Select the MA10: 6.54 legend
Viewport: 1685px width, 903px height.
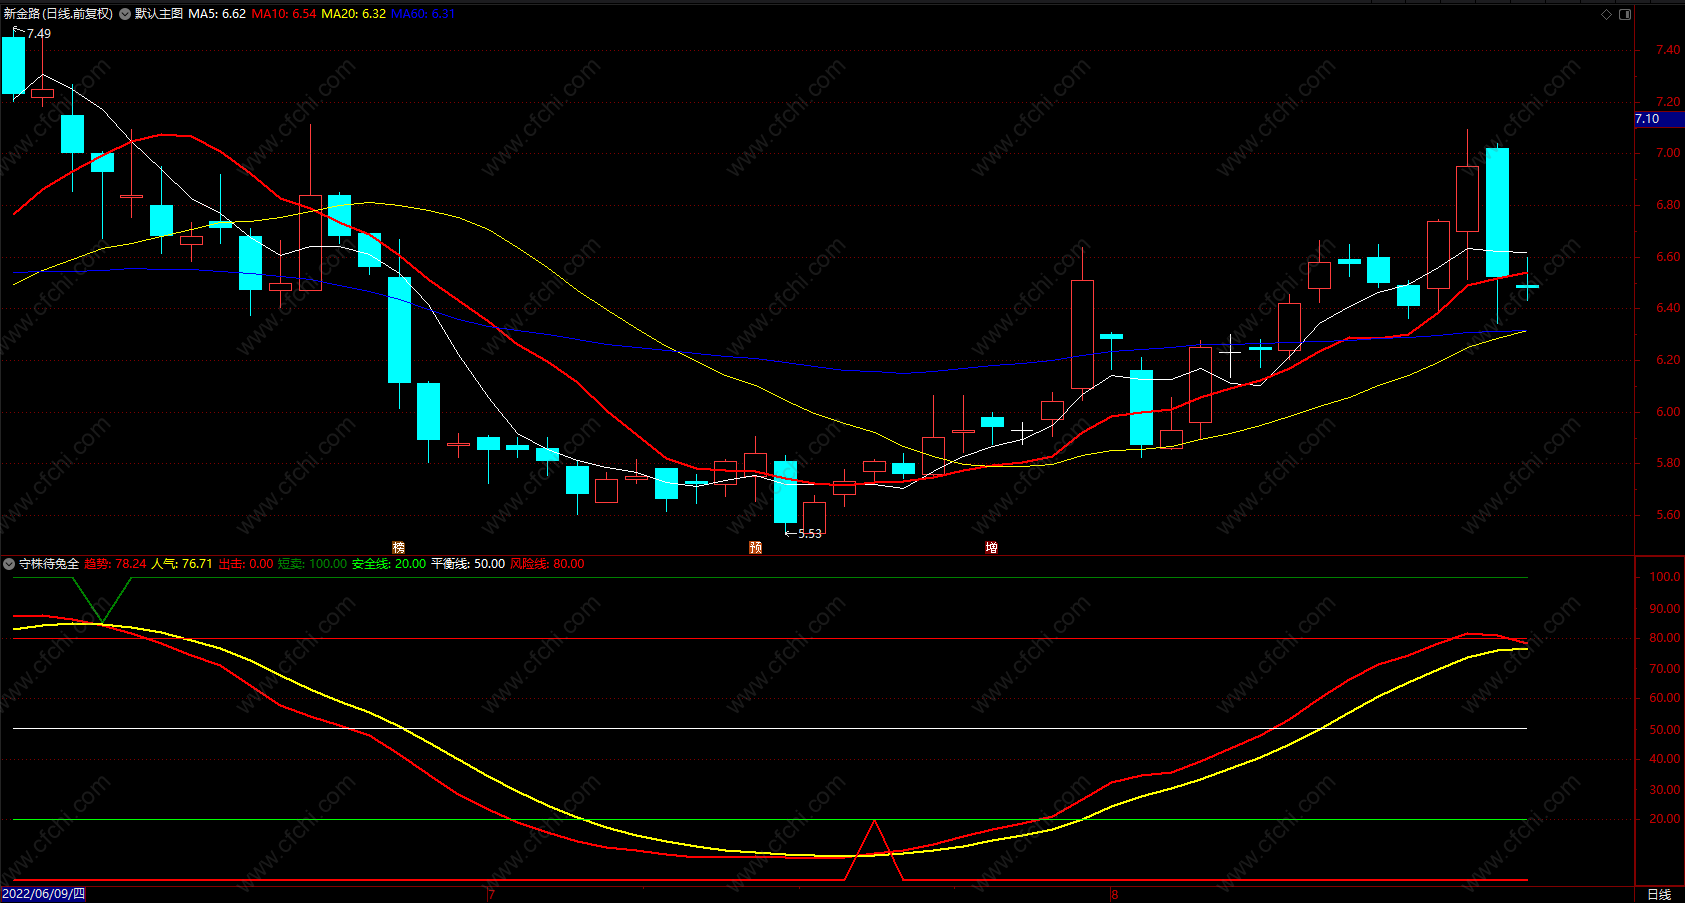point(284,14)
